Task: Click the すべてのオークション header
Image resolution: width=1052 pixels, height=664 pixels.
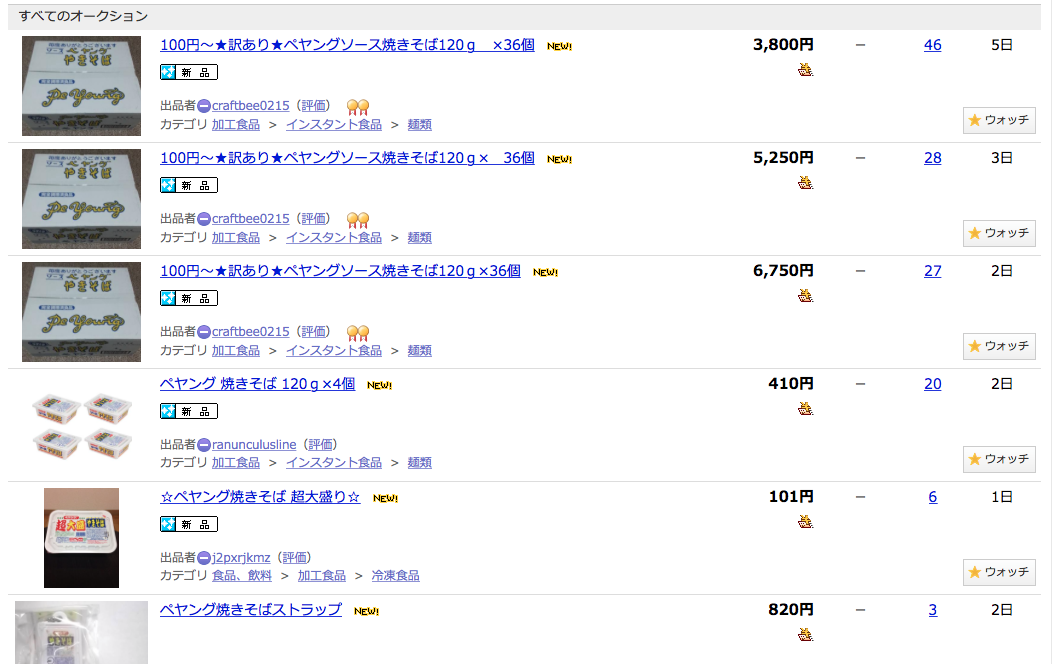Action: tap(83, 16)
